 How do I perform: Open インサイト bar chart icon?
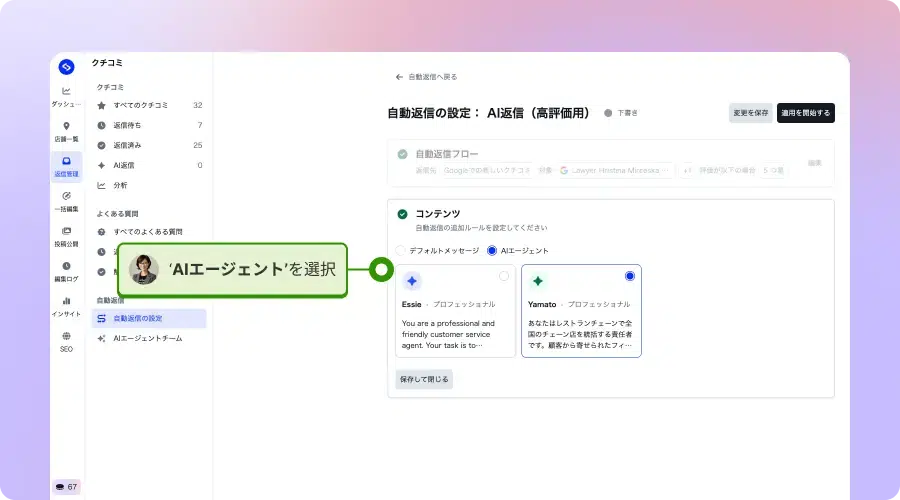pyautogui.click(x=66, y=306)
